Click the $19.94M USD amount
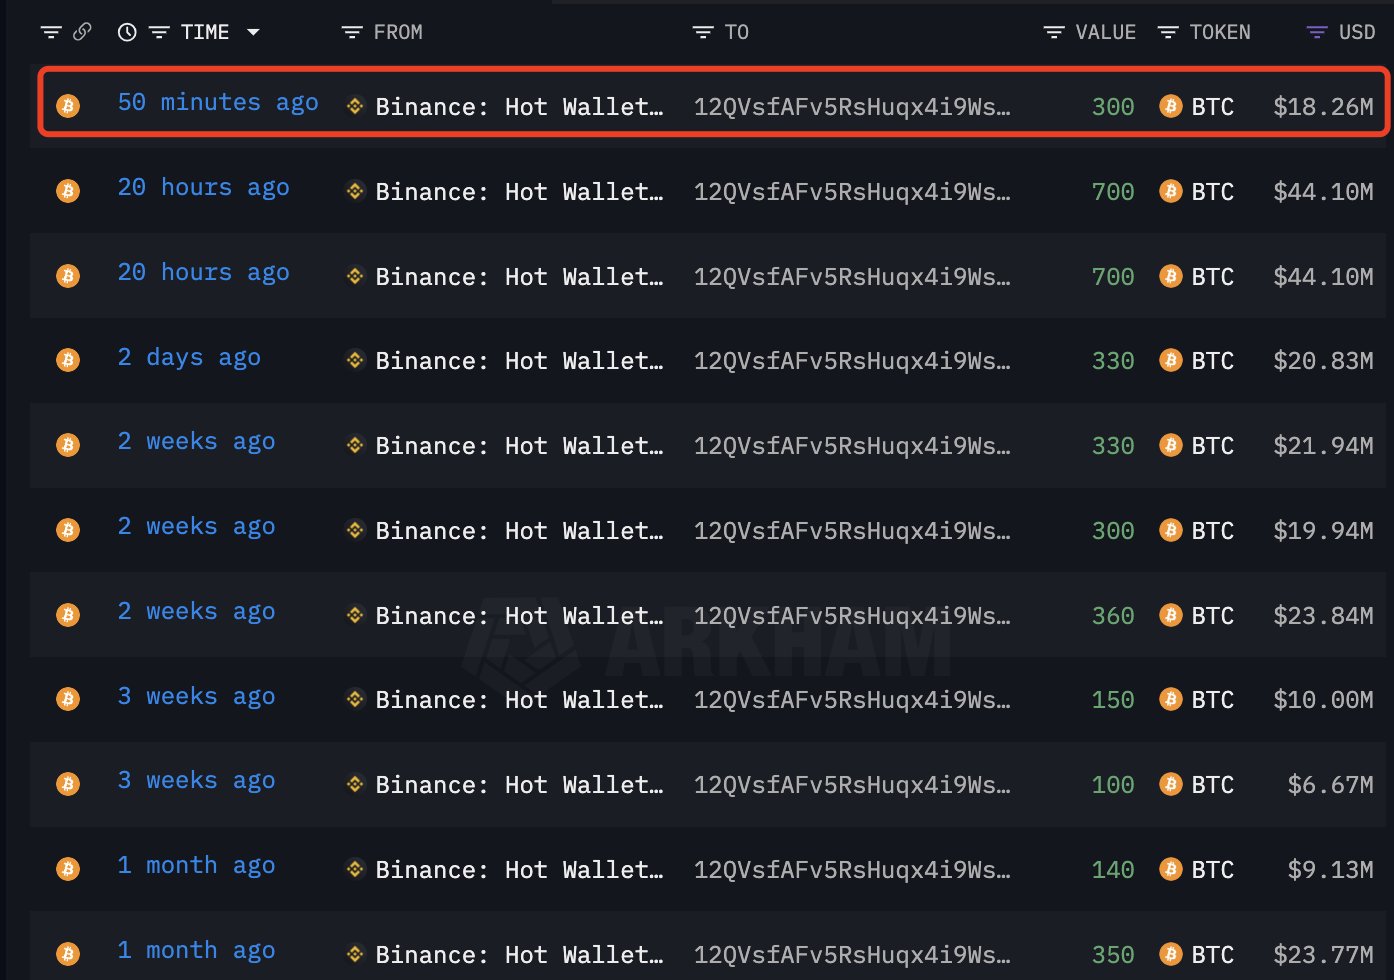The image size is (1394, 980). tap(1323, 531)
